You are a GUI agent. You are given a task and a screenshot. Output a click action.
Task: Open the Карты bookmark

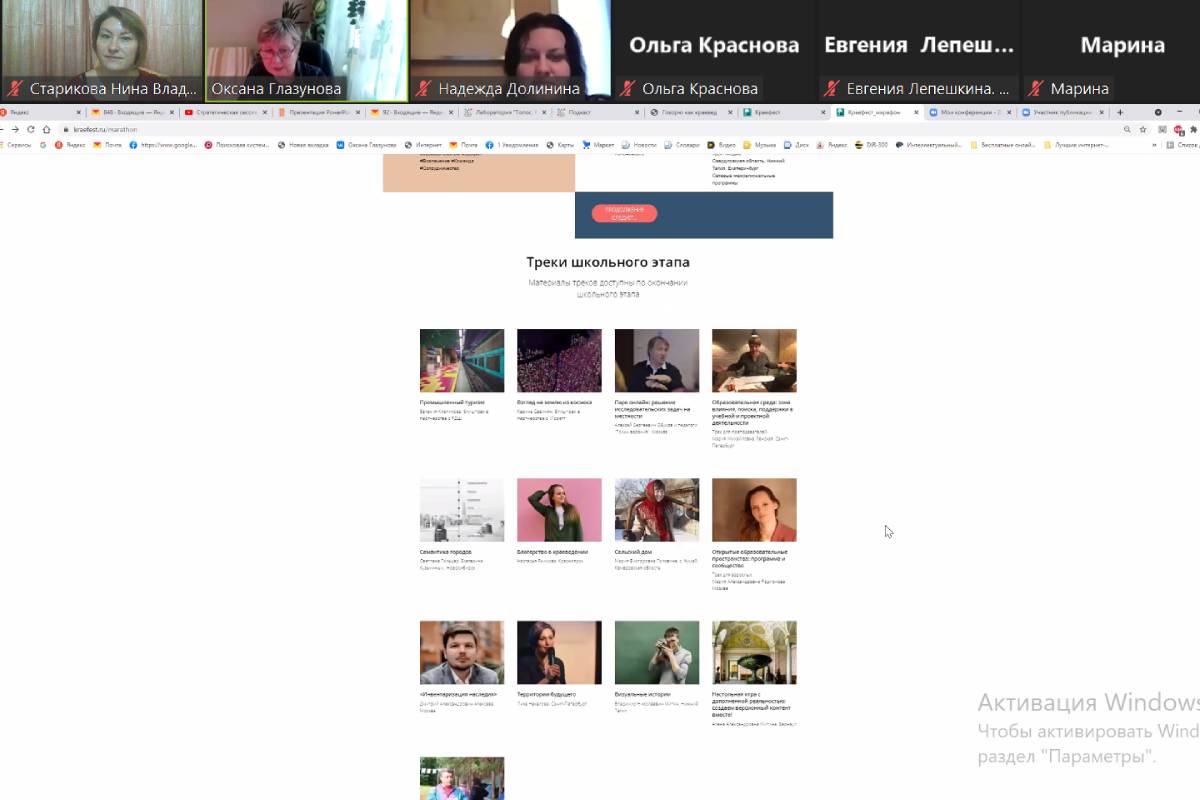(x=560, y=145)
